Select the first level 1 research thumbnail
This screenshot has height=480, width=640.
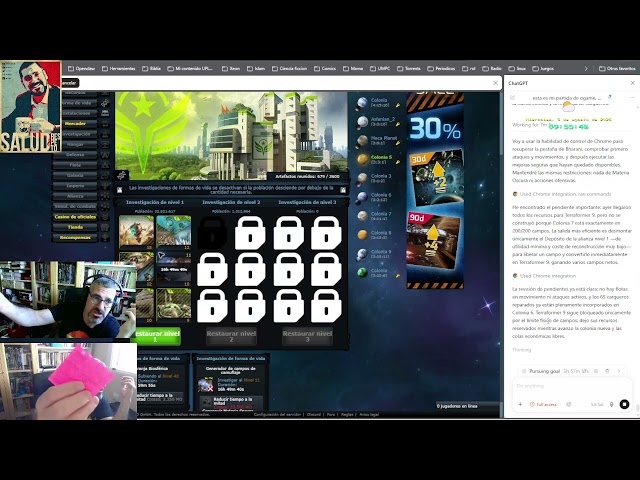(136, 231)
